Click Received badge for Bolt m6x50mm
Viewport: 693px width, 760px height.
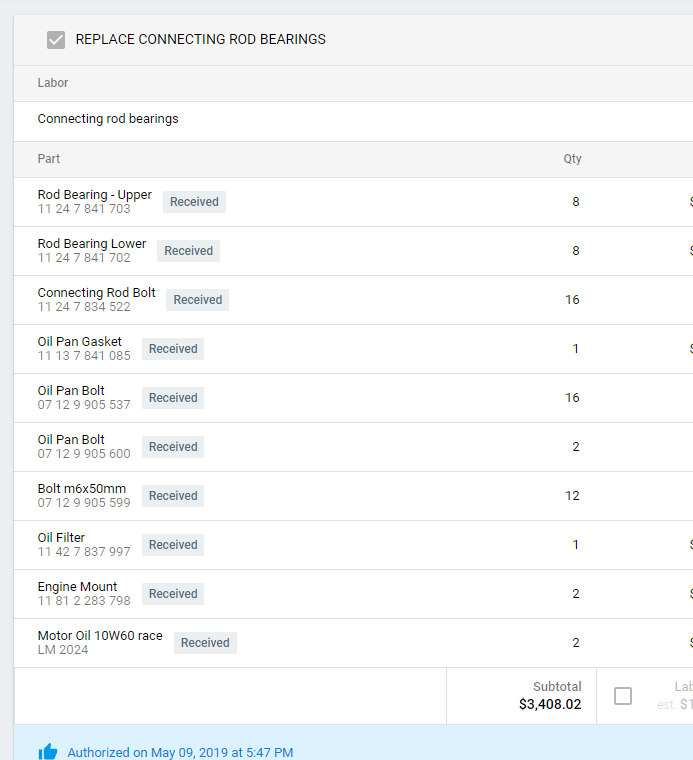tap(173, 496)
